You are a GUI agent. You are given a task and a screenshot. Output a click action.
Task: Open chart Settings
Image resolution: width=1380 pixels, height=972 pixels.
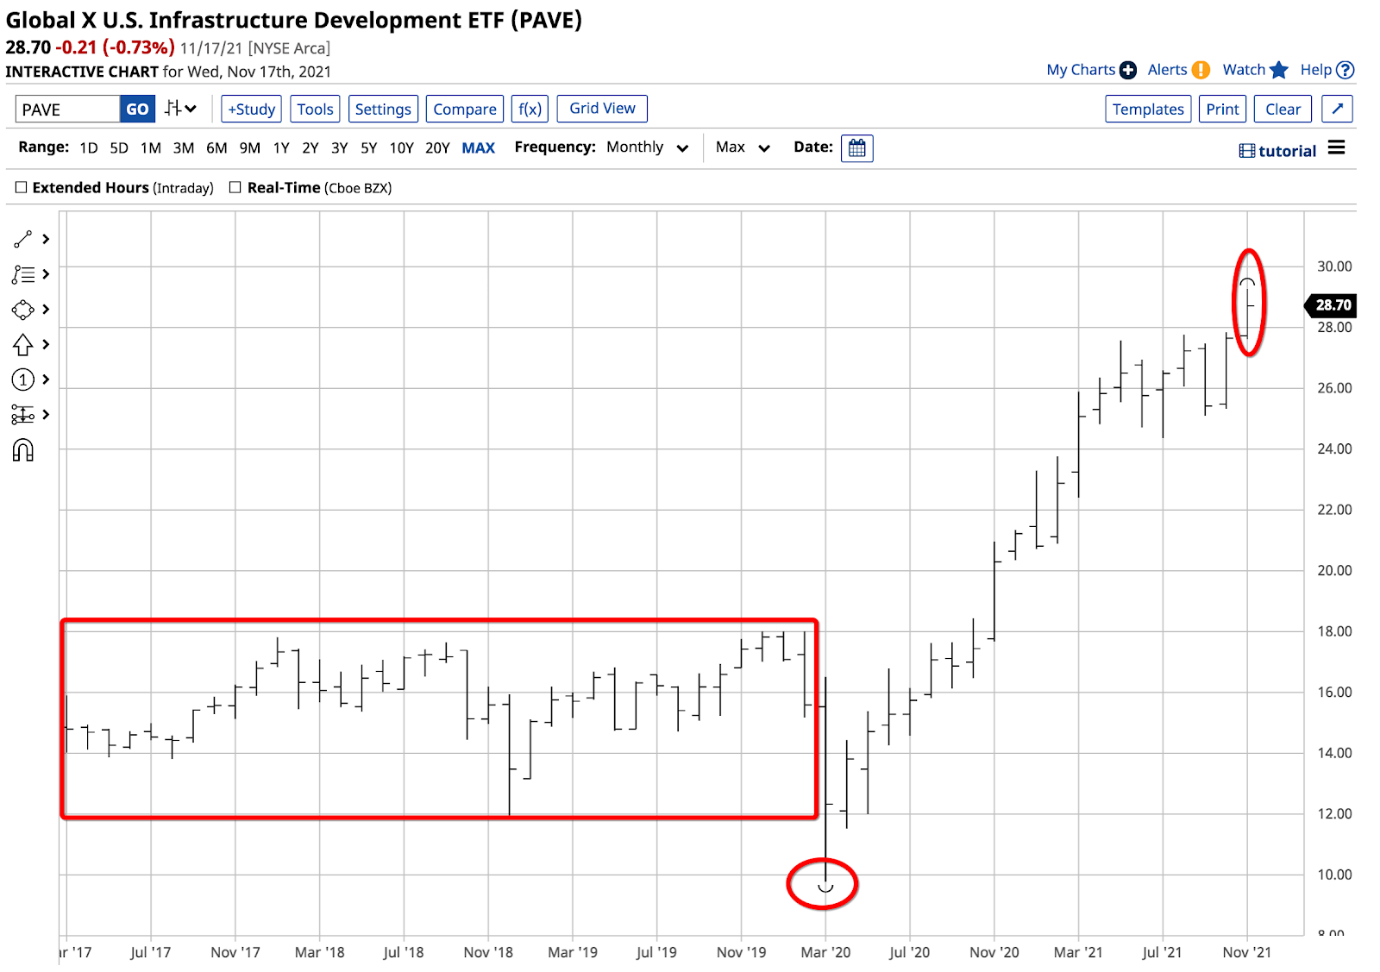coord(383,109)
